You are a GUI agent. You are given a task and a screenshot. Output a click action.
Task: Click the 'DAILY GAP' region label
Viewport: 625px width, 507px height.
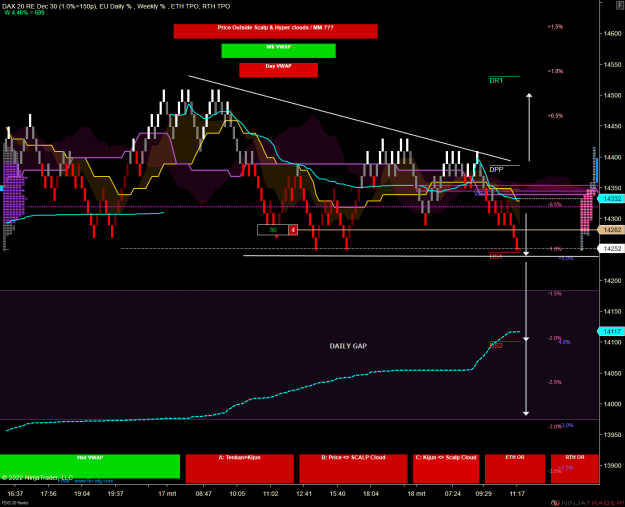(348, 346)
